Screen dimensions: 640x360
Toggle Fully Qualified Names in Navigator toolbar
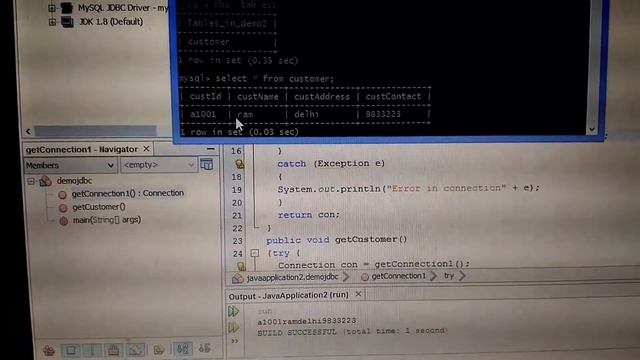point(159,349)
